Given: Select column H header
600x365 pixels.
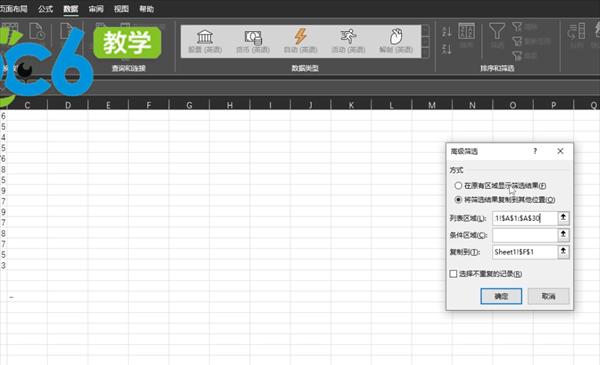Looking at the screenshot, I should tap(230, 105).
